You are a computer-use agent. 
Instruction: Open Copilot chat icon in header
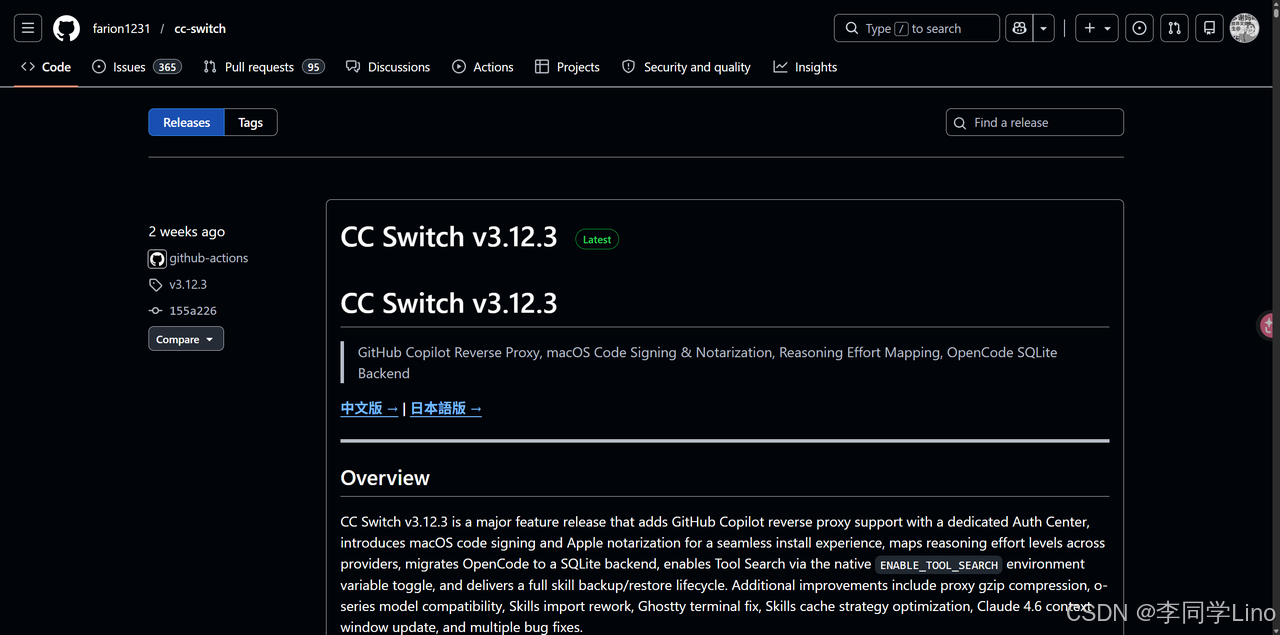(x=1019, y=28)
